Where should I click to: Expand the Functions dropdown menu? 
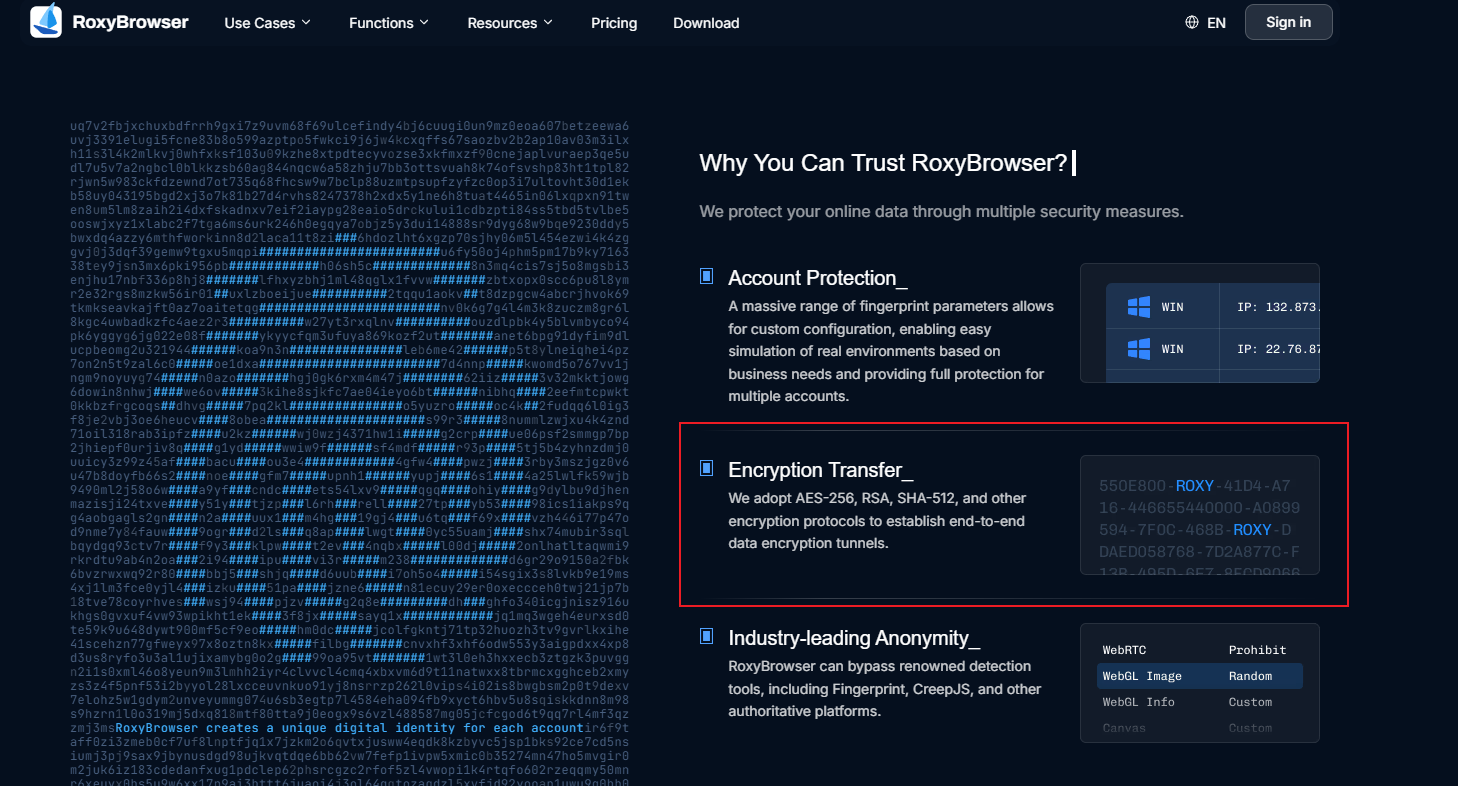pos(388,23)
